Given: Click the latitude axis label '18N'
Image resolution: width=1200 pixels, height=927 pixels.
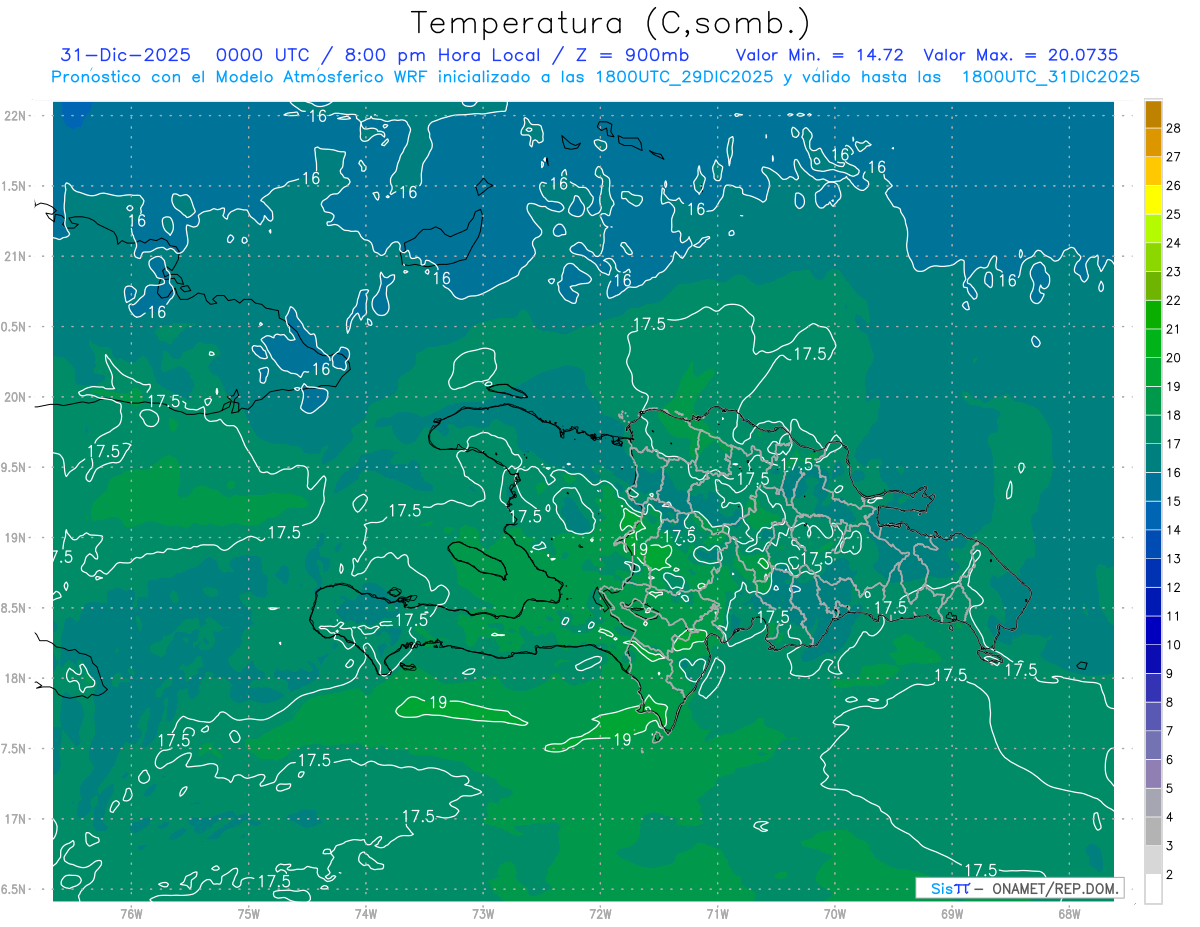Looking at the screenshot, I should coord(15,678).
